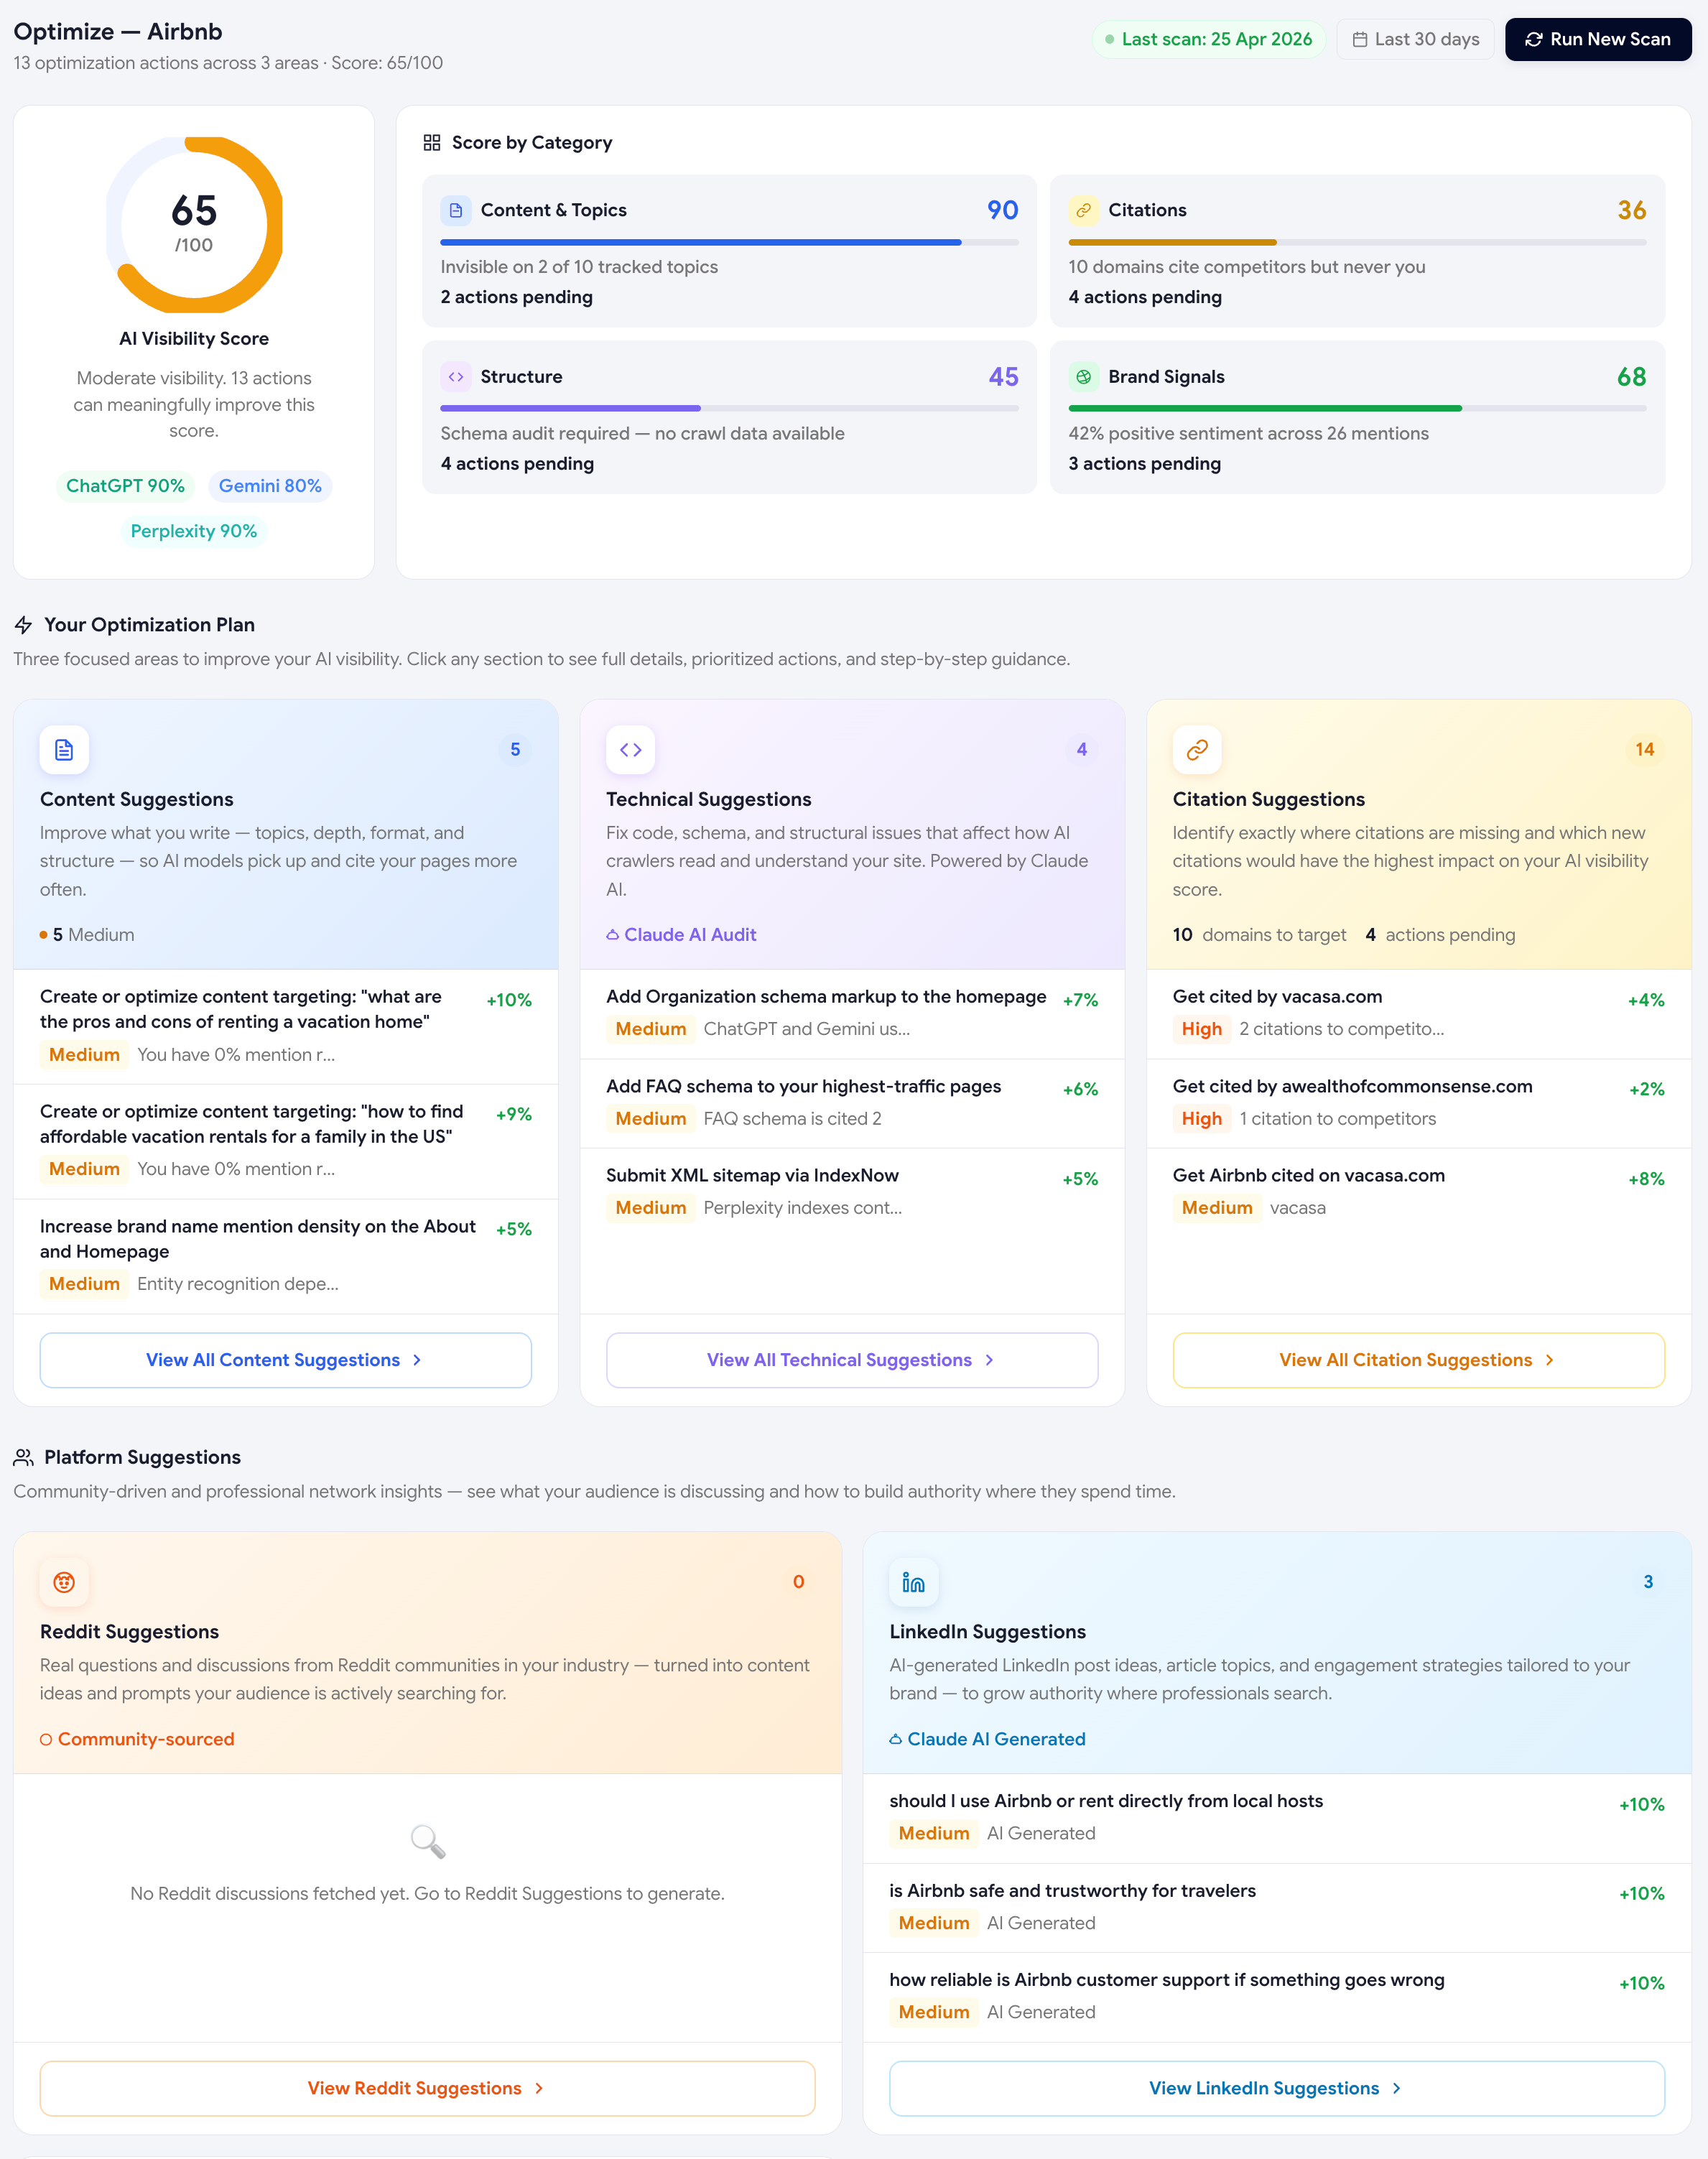Click the calendar icon beside Last 30 days
The width and height of the screenshot is (1708, 2159).
pos(1359,39)
